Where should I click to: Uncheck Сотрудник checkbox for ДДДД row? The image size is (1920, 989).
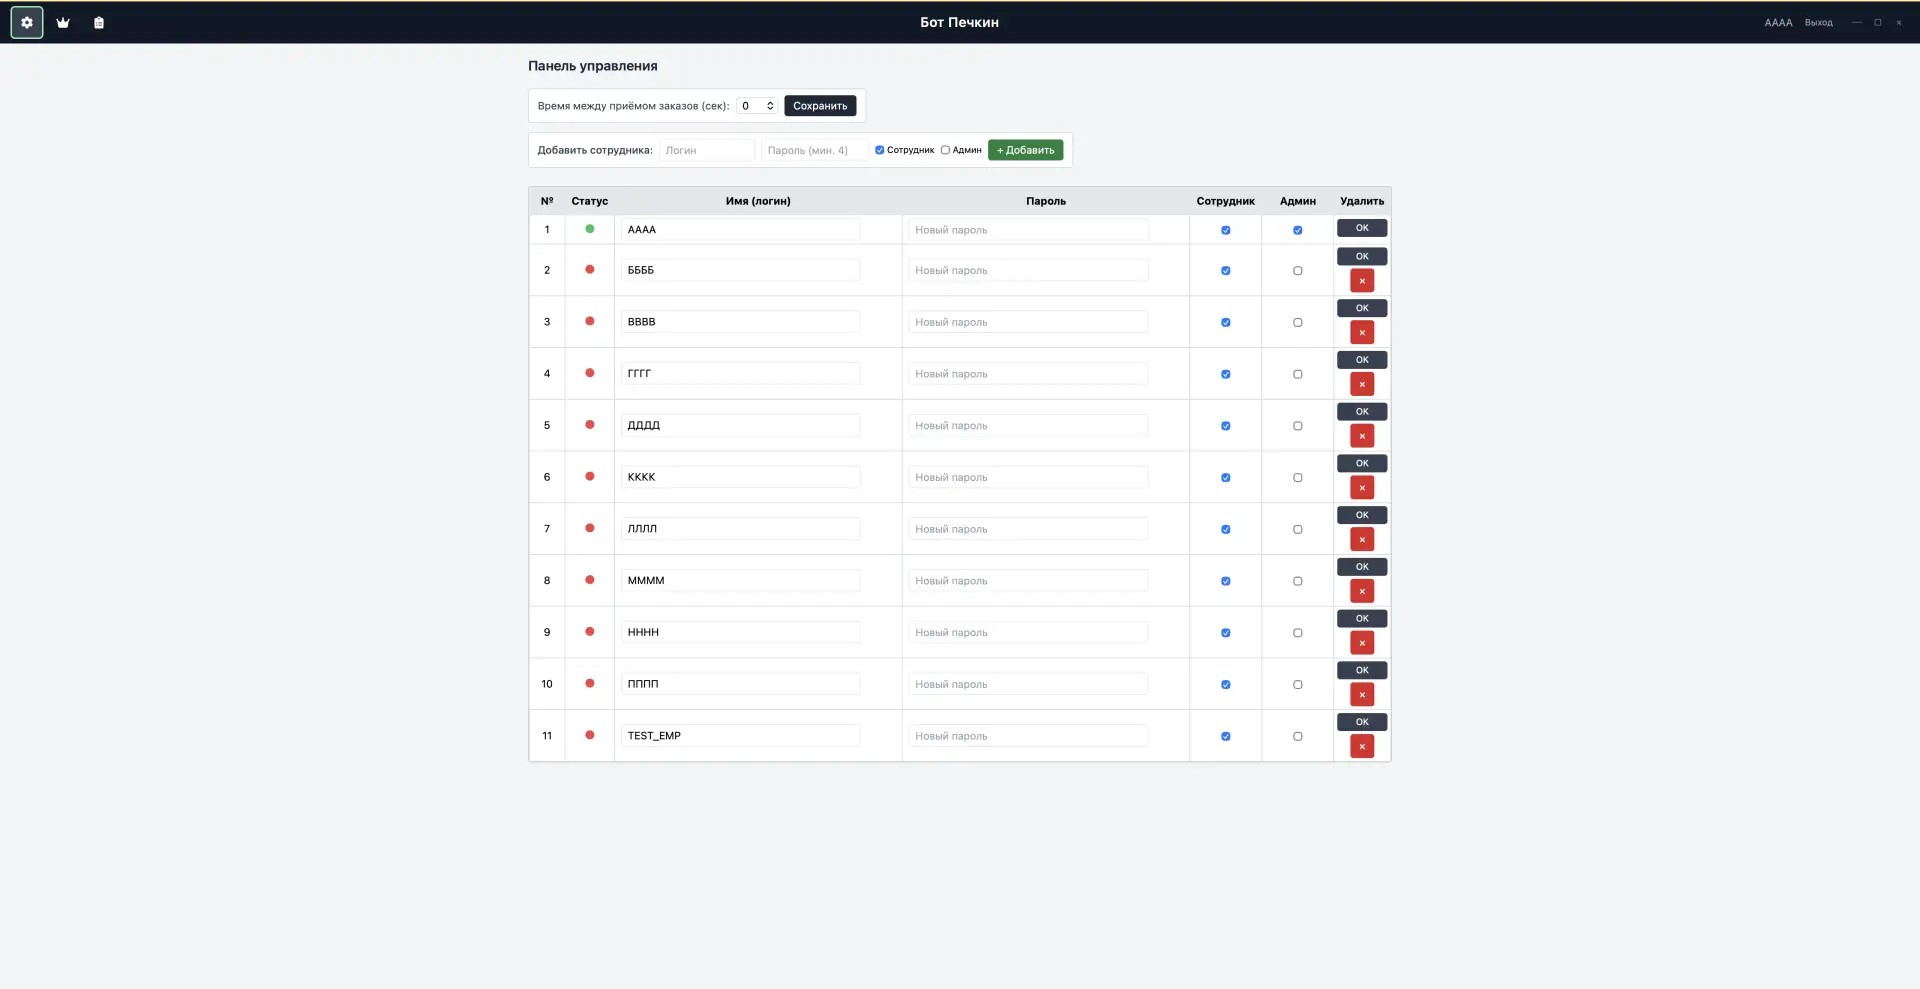(x=1226, y=426)
